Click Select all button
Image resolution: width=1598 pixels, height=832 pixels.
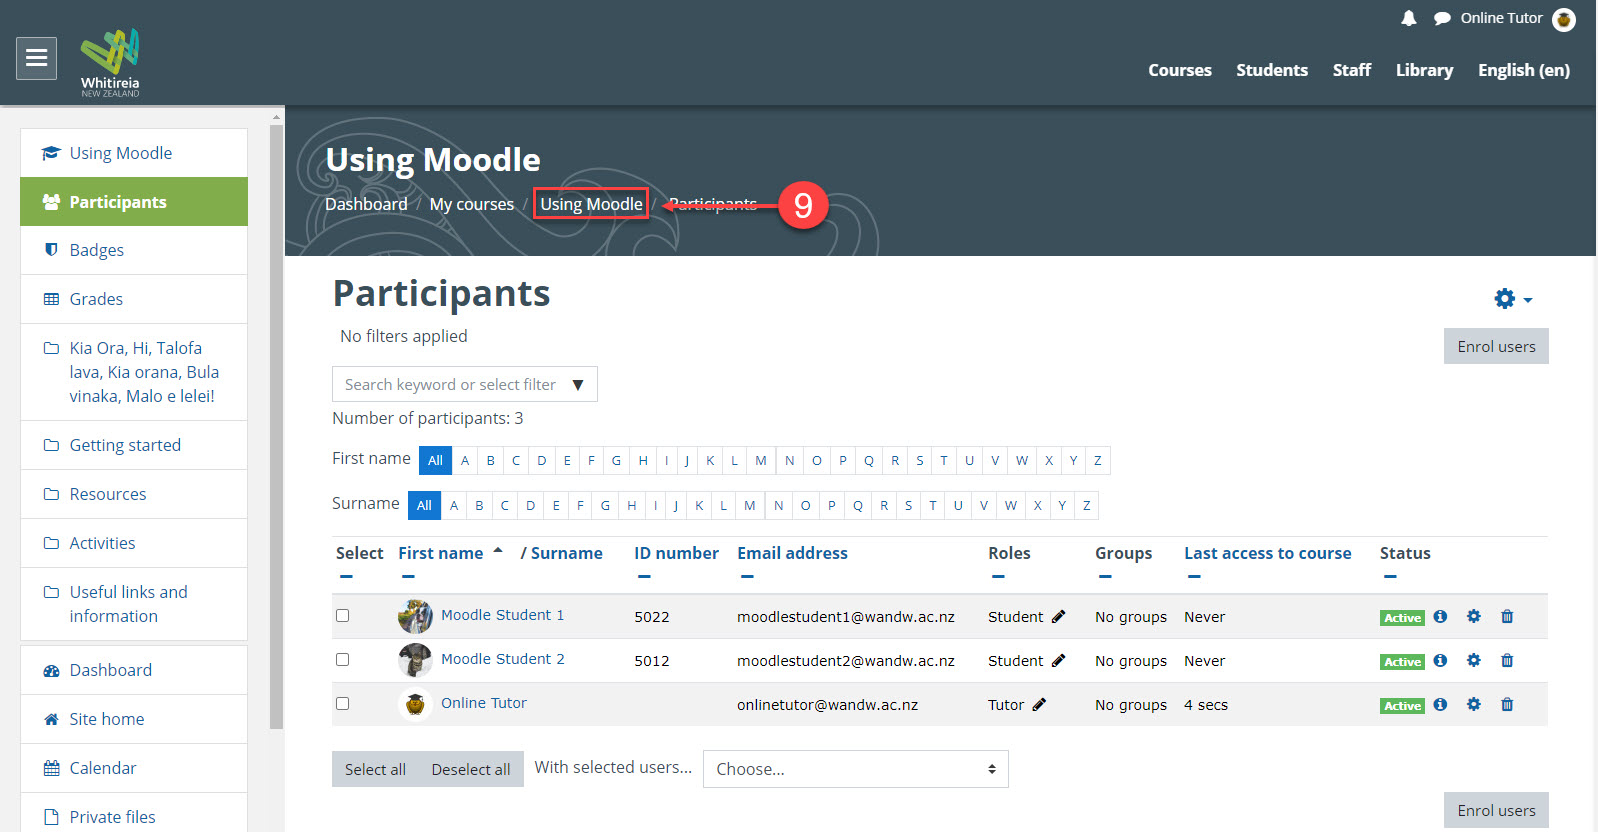tap(375, 769)
